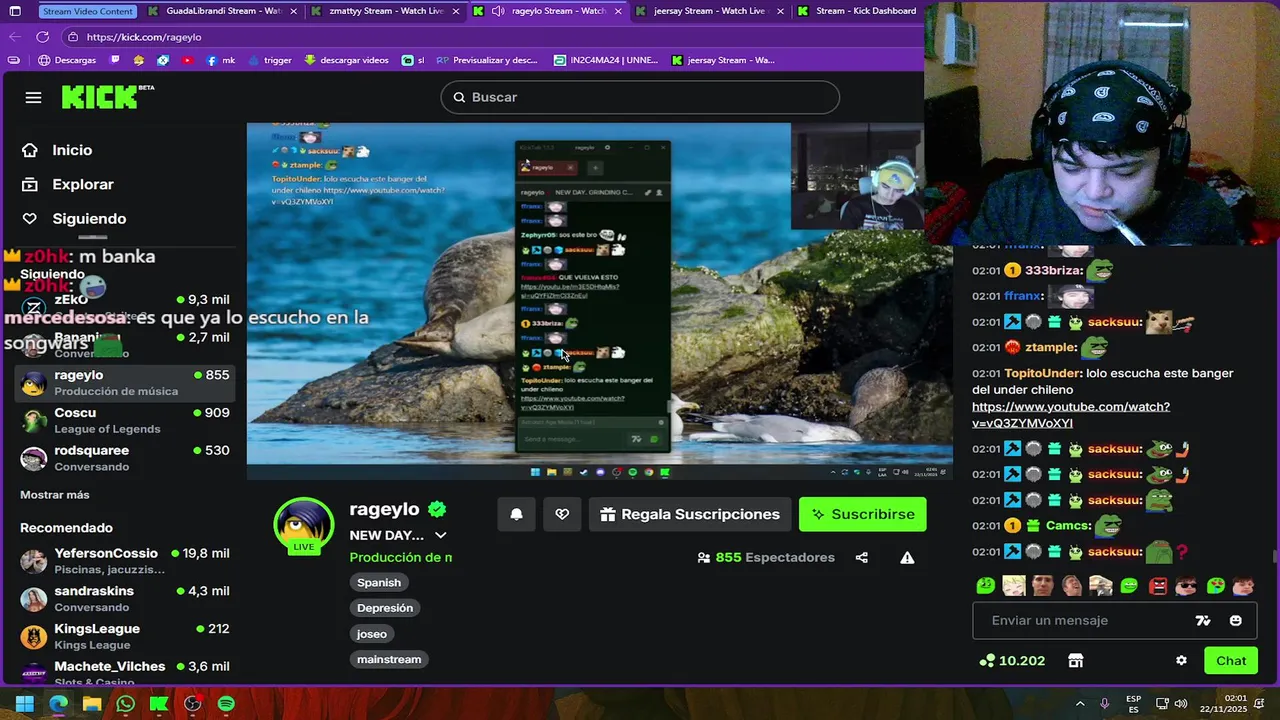Select the sunglasses face quick emote
The image size is (1280, 720).
(x=1187, y=586)
